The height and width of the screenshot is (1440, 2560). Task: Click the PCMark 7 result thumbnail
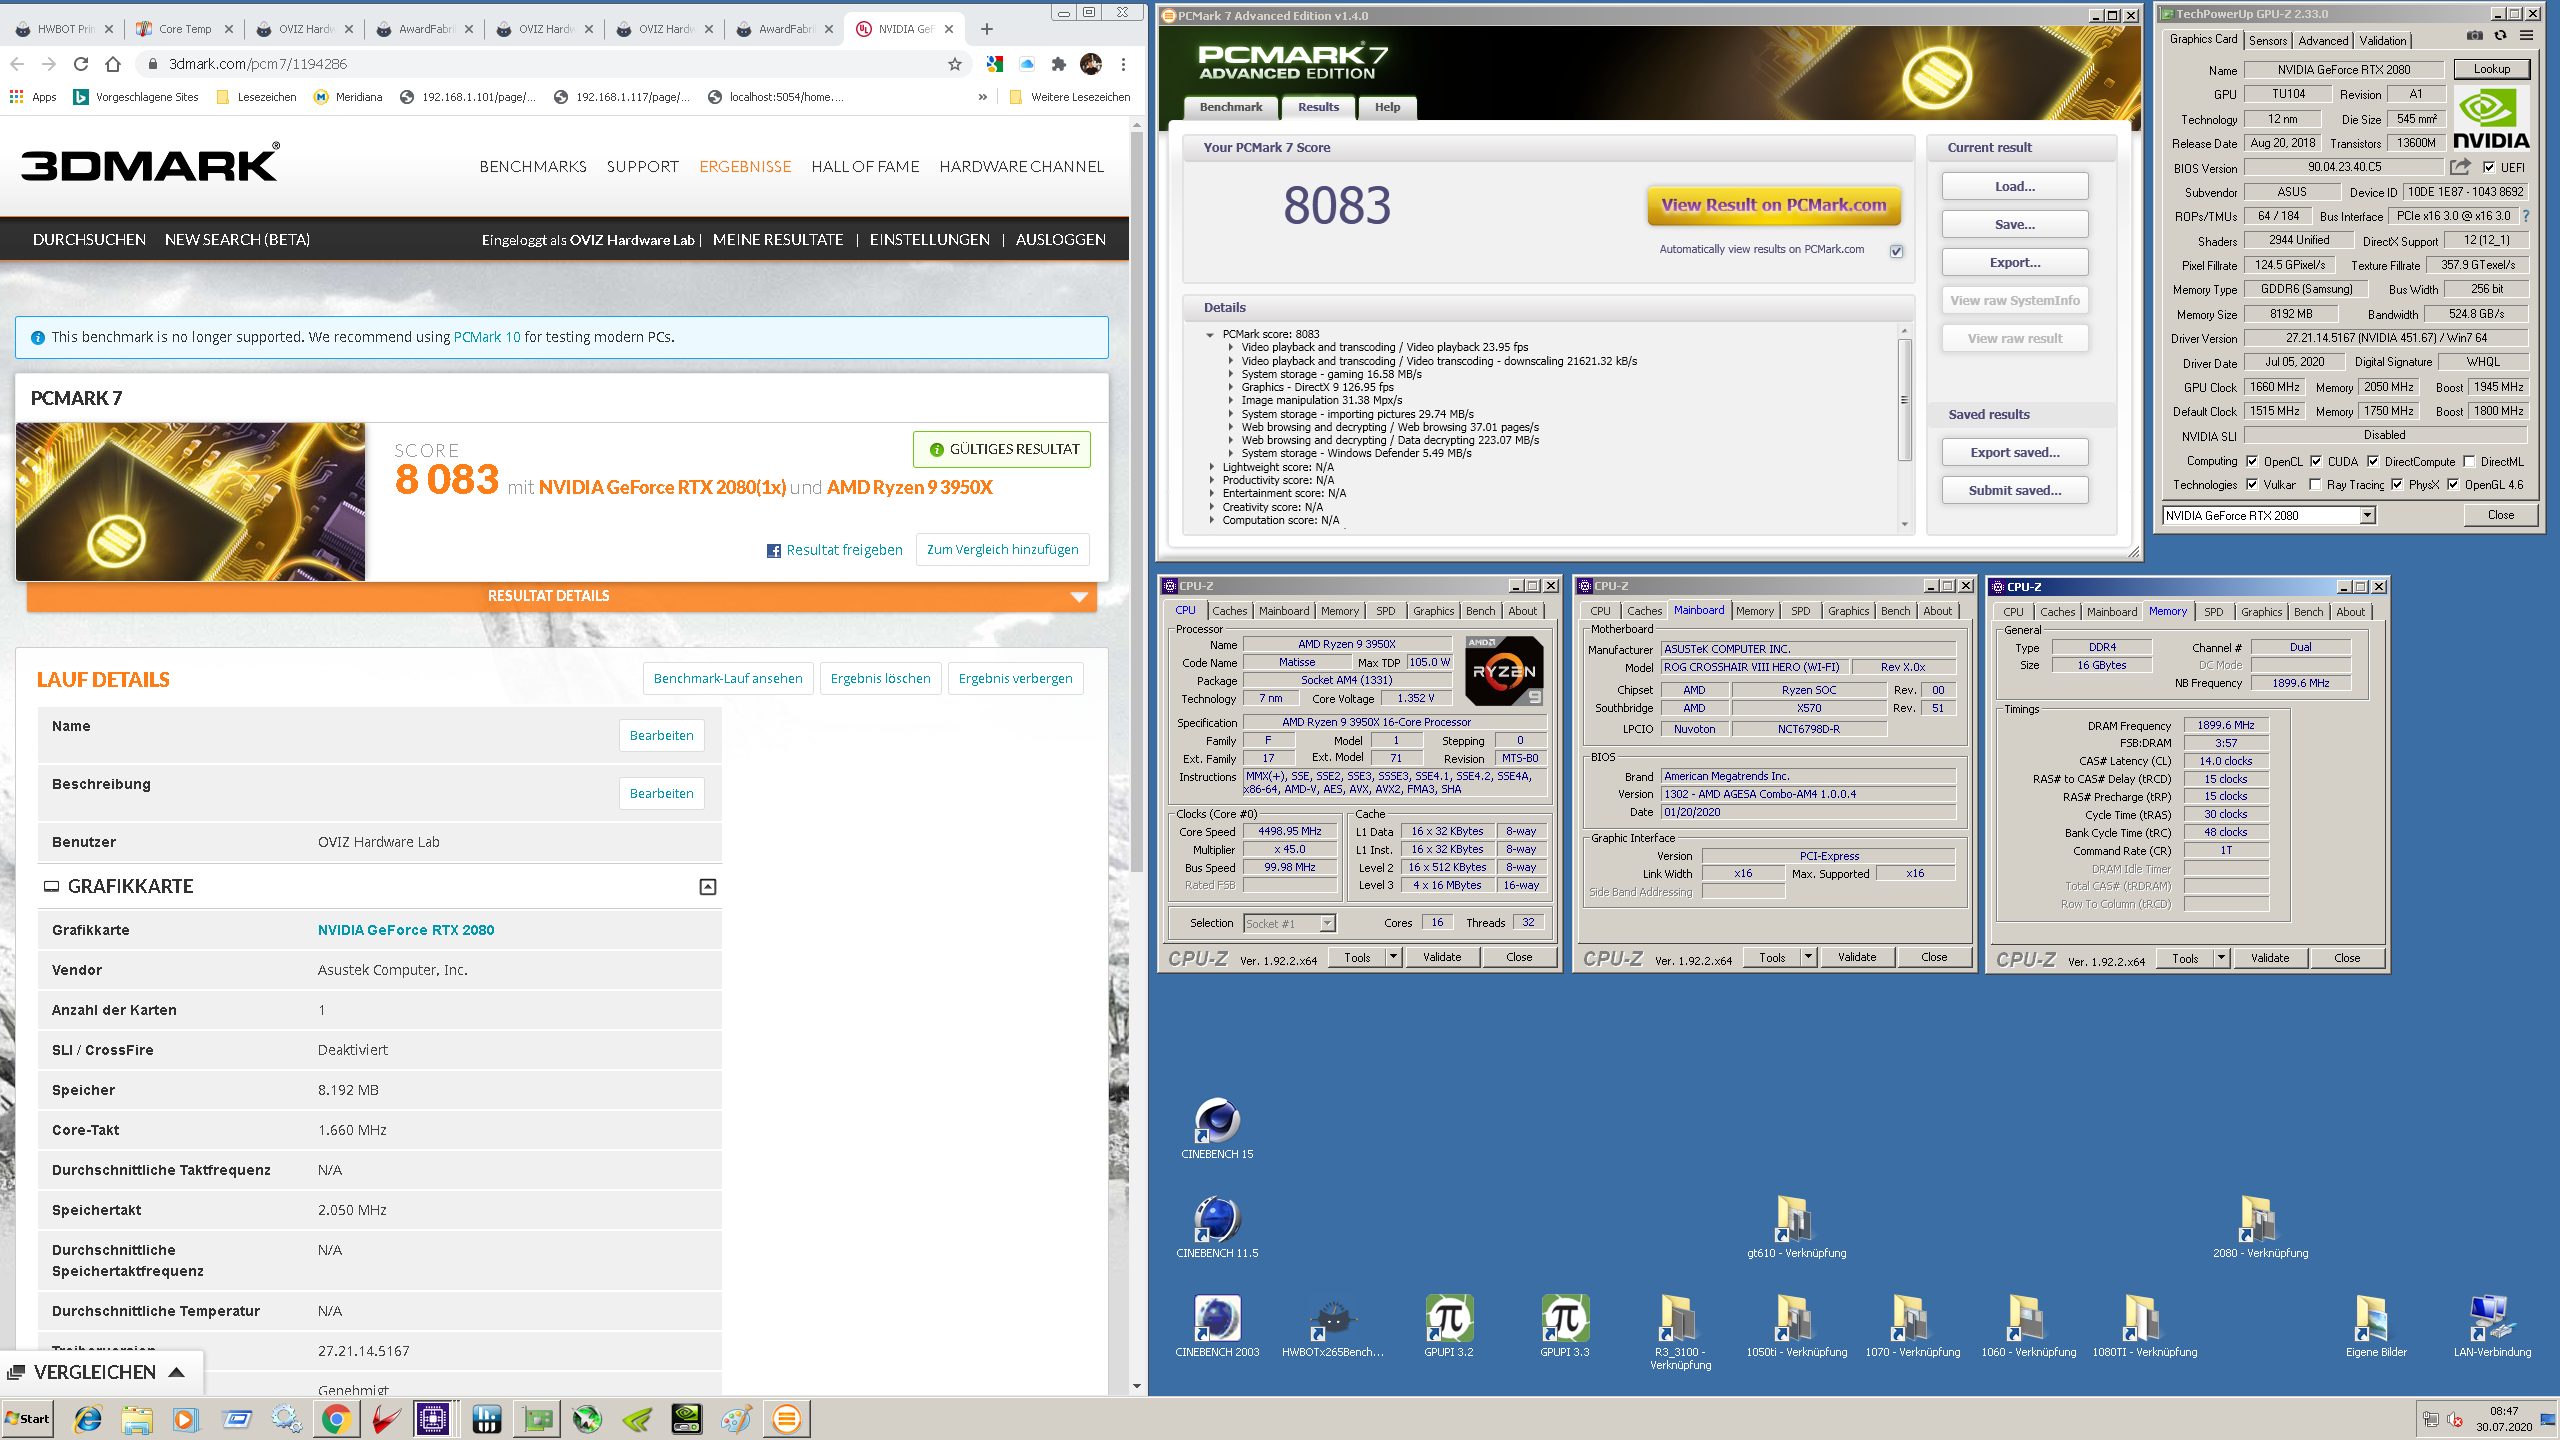(x=191, y=501)
